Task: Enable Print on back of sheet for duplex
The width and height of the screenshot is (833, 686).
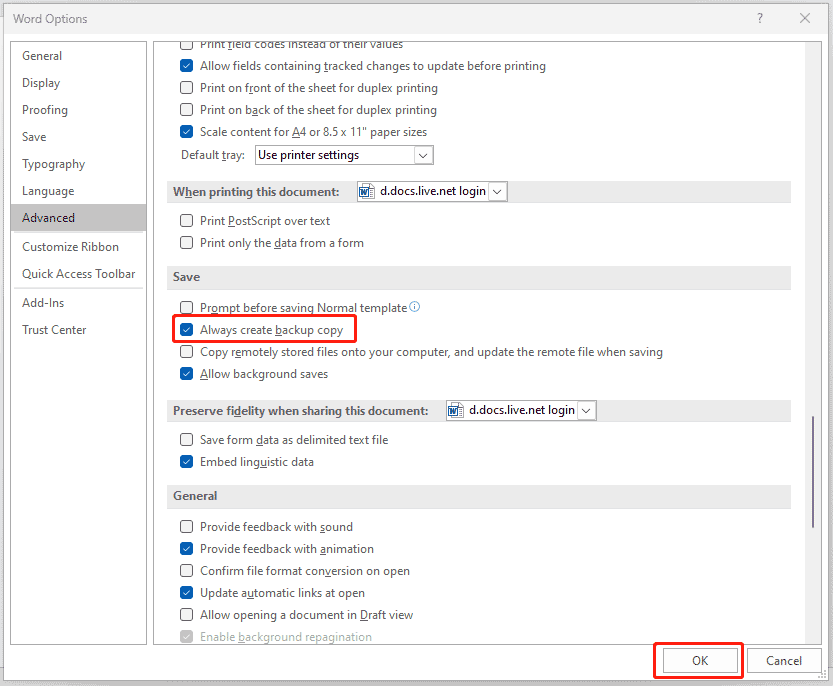Action: coord(186,109)
